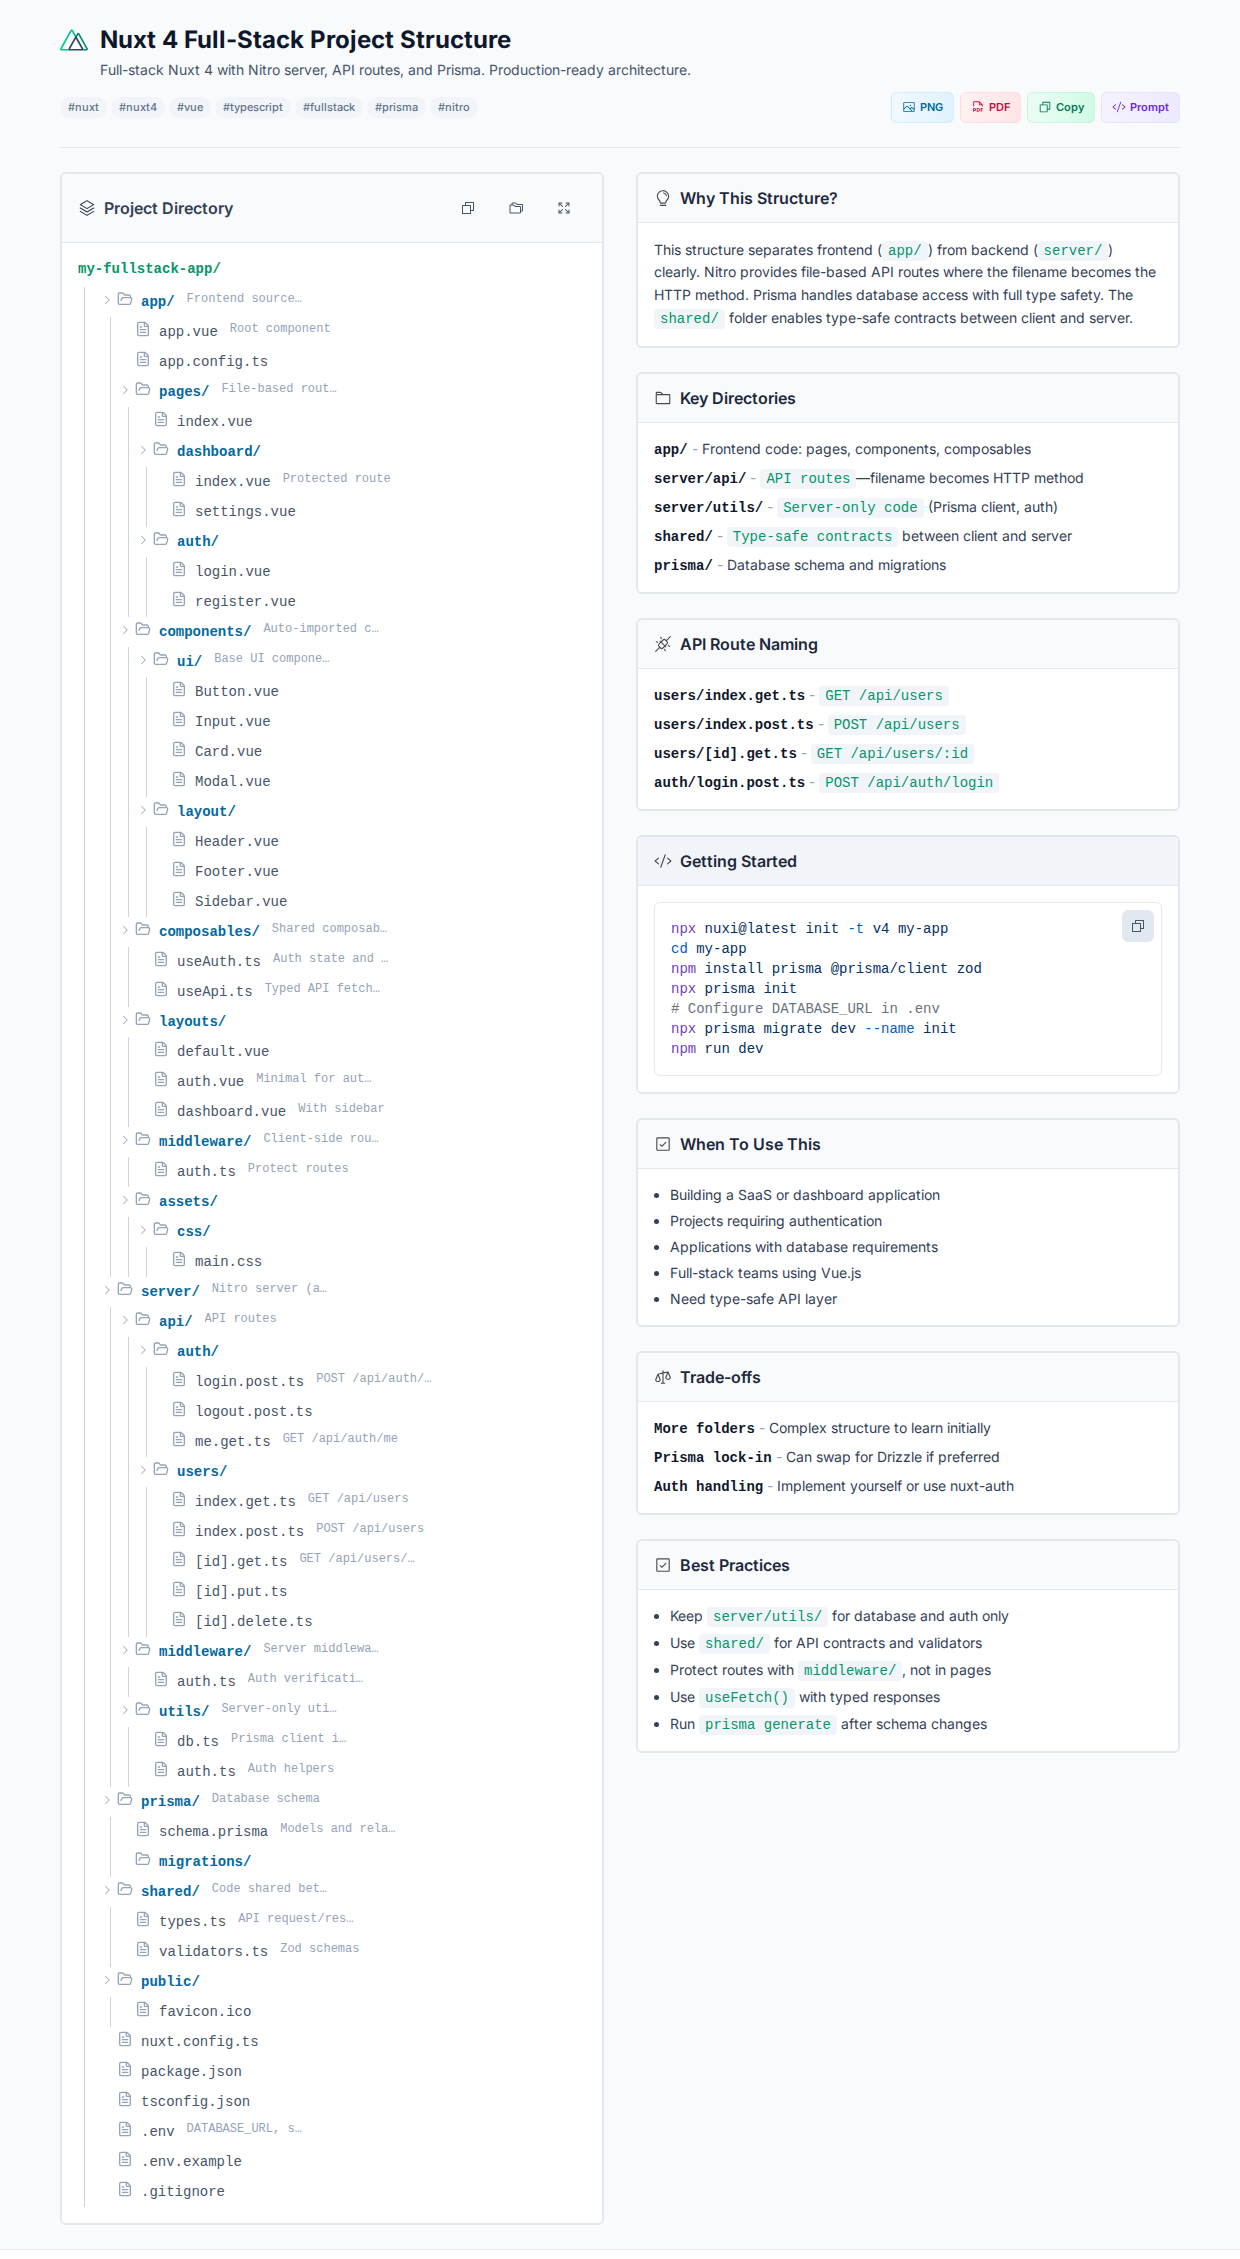Click the lightbulb icon beside Why This Structure
This screenshot has width=1240, height=2259.
pyautogui.click(x=663, y=198)
